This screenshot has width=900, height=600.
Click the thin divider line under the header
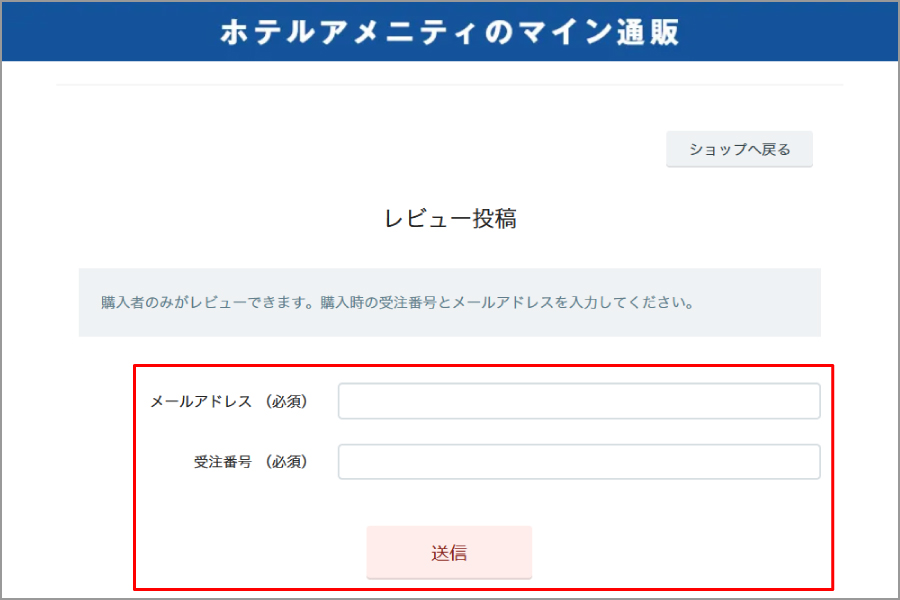[450, 85]
